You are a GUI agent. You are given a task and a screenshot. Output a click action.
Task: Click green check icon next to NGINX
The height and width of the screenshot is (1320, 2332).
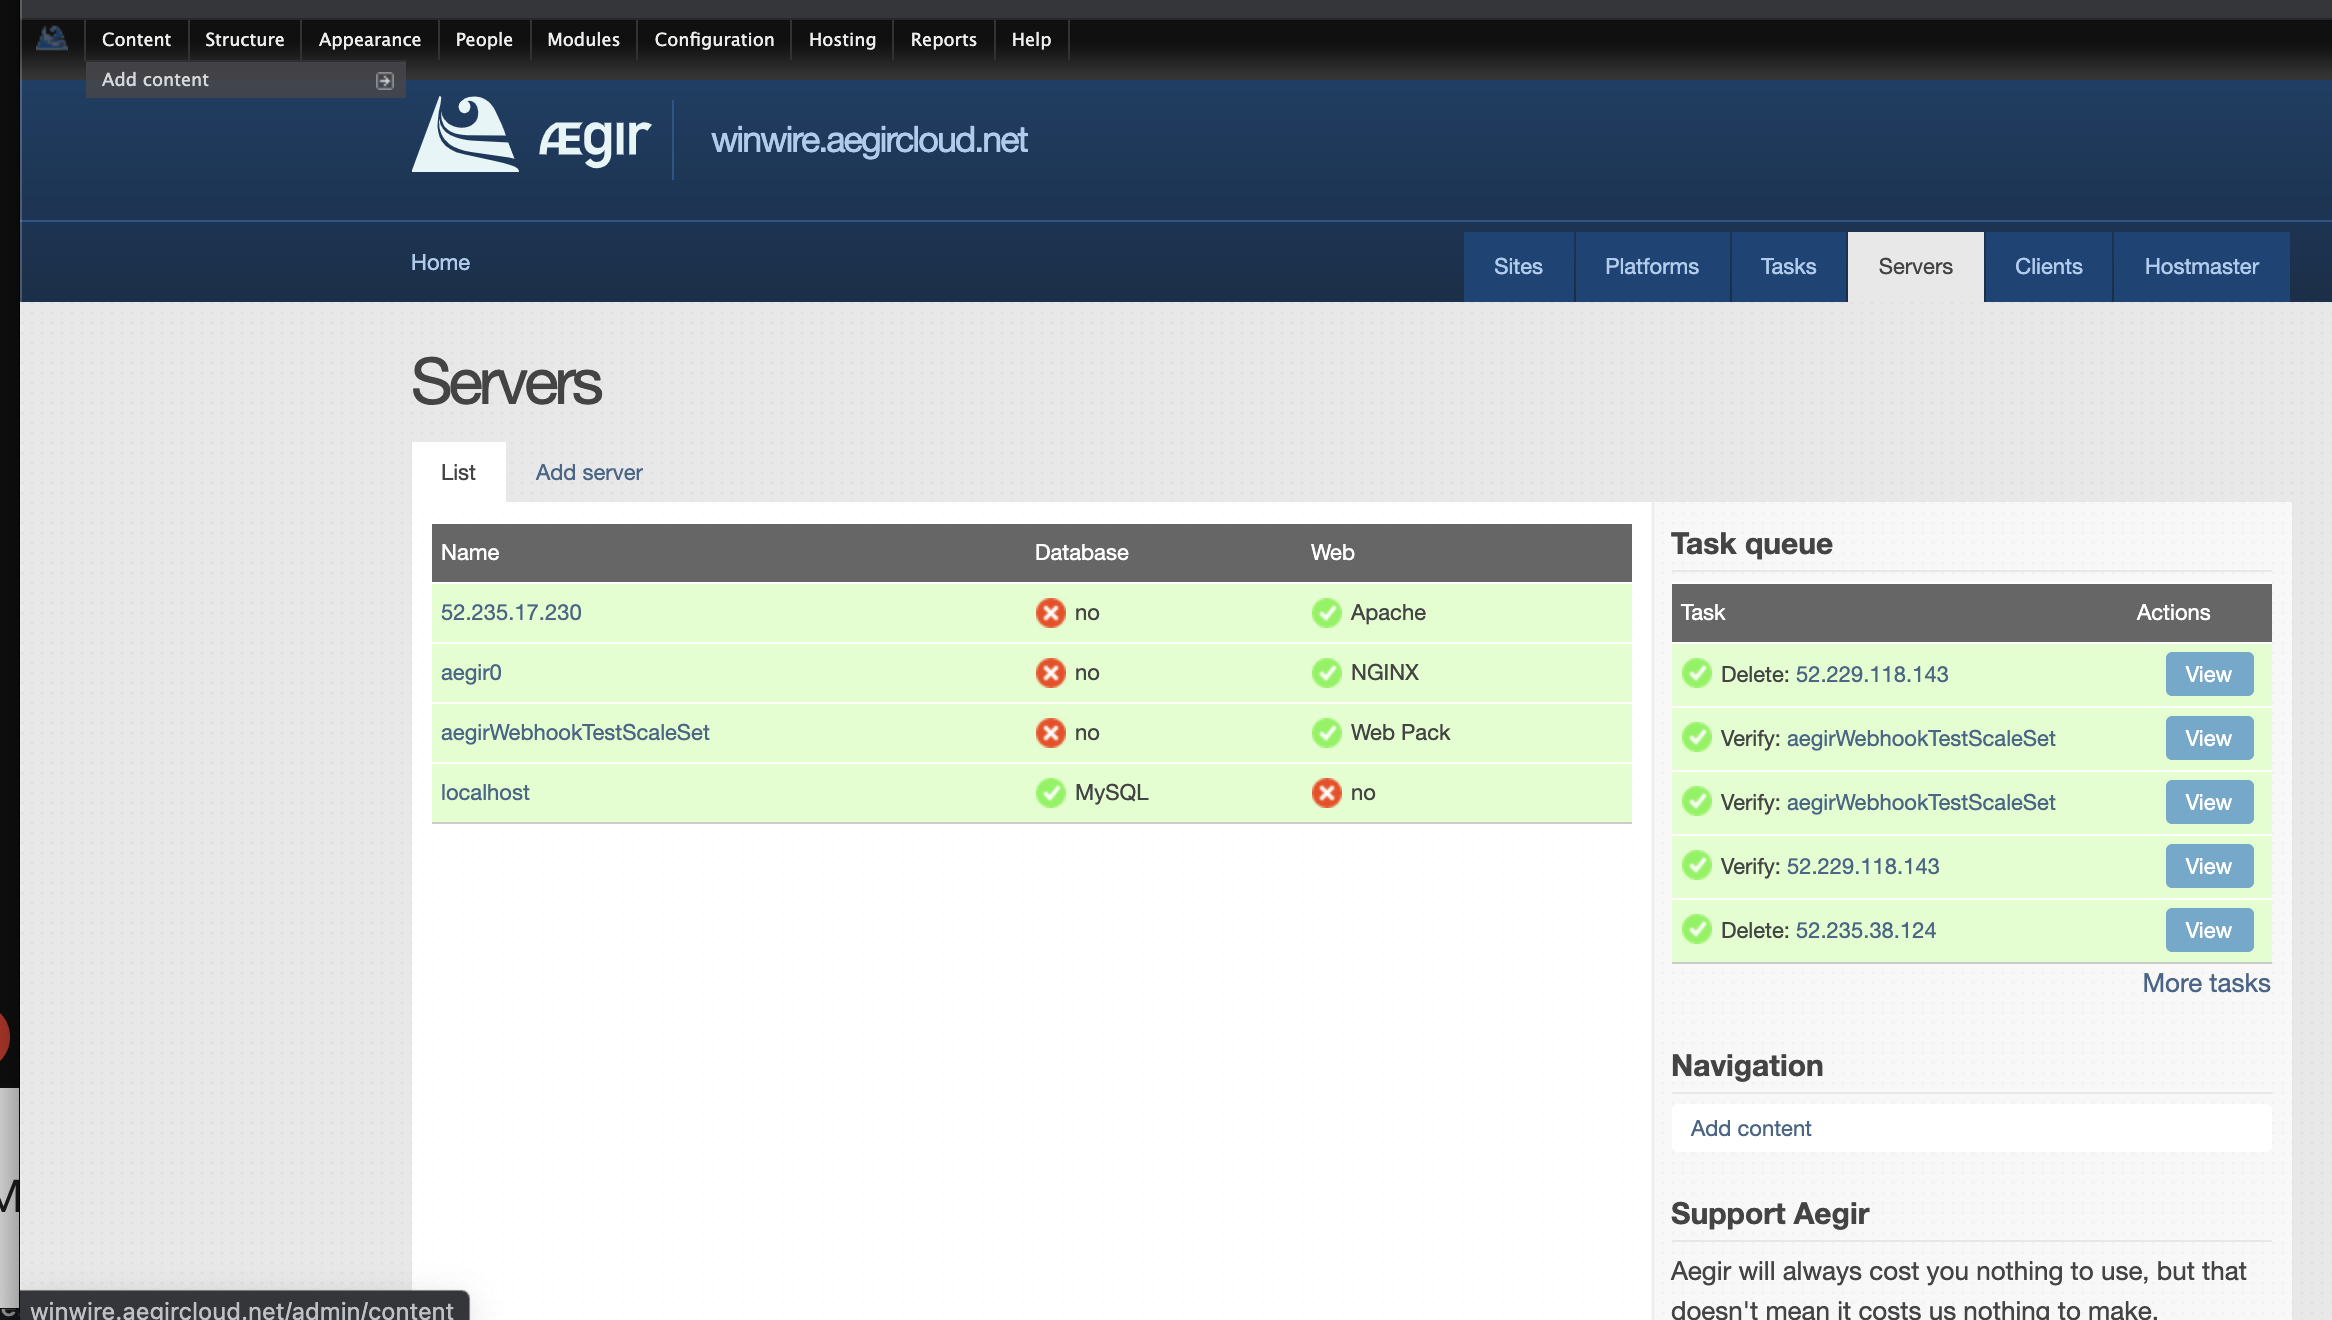[x=1326, y=673]
